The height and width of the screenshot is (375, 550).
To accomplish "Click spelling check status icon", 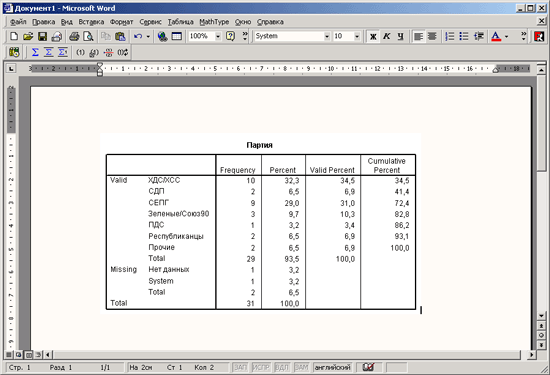I will point(368,367).
